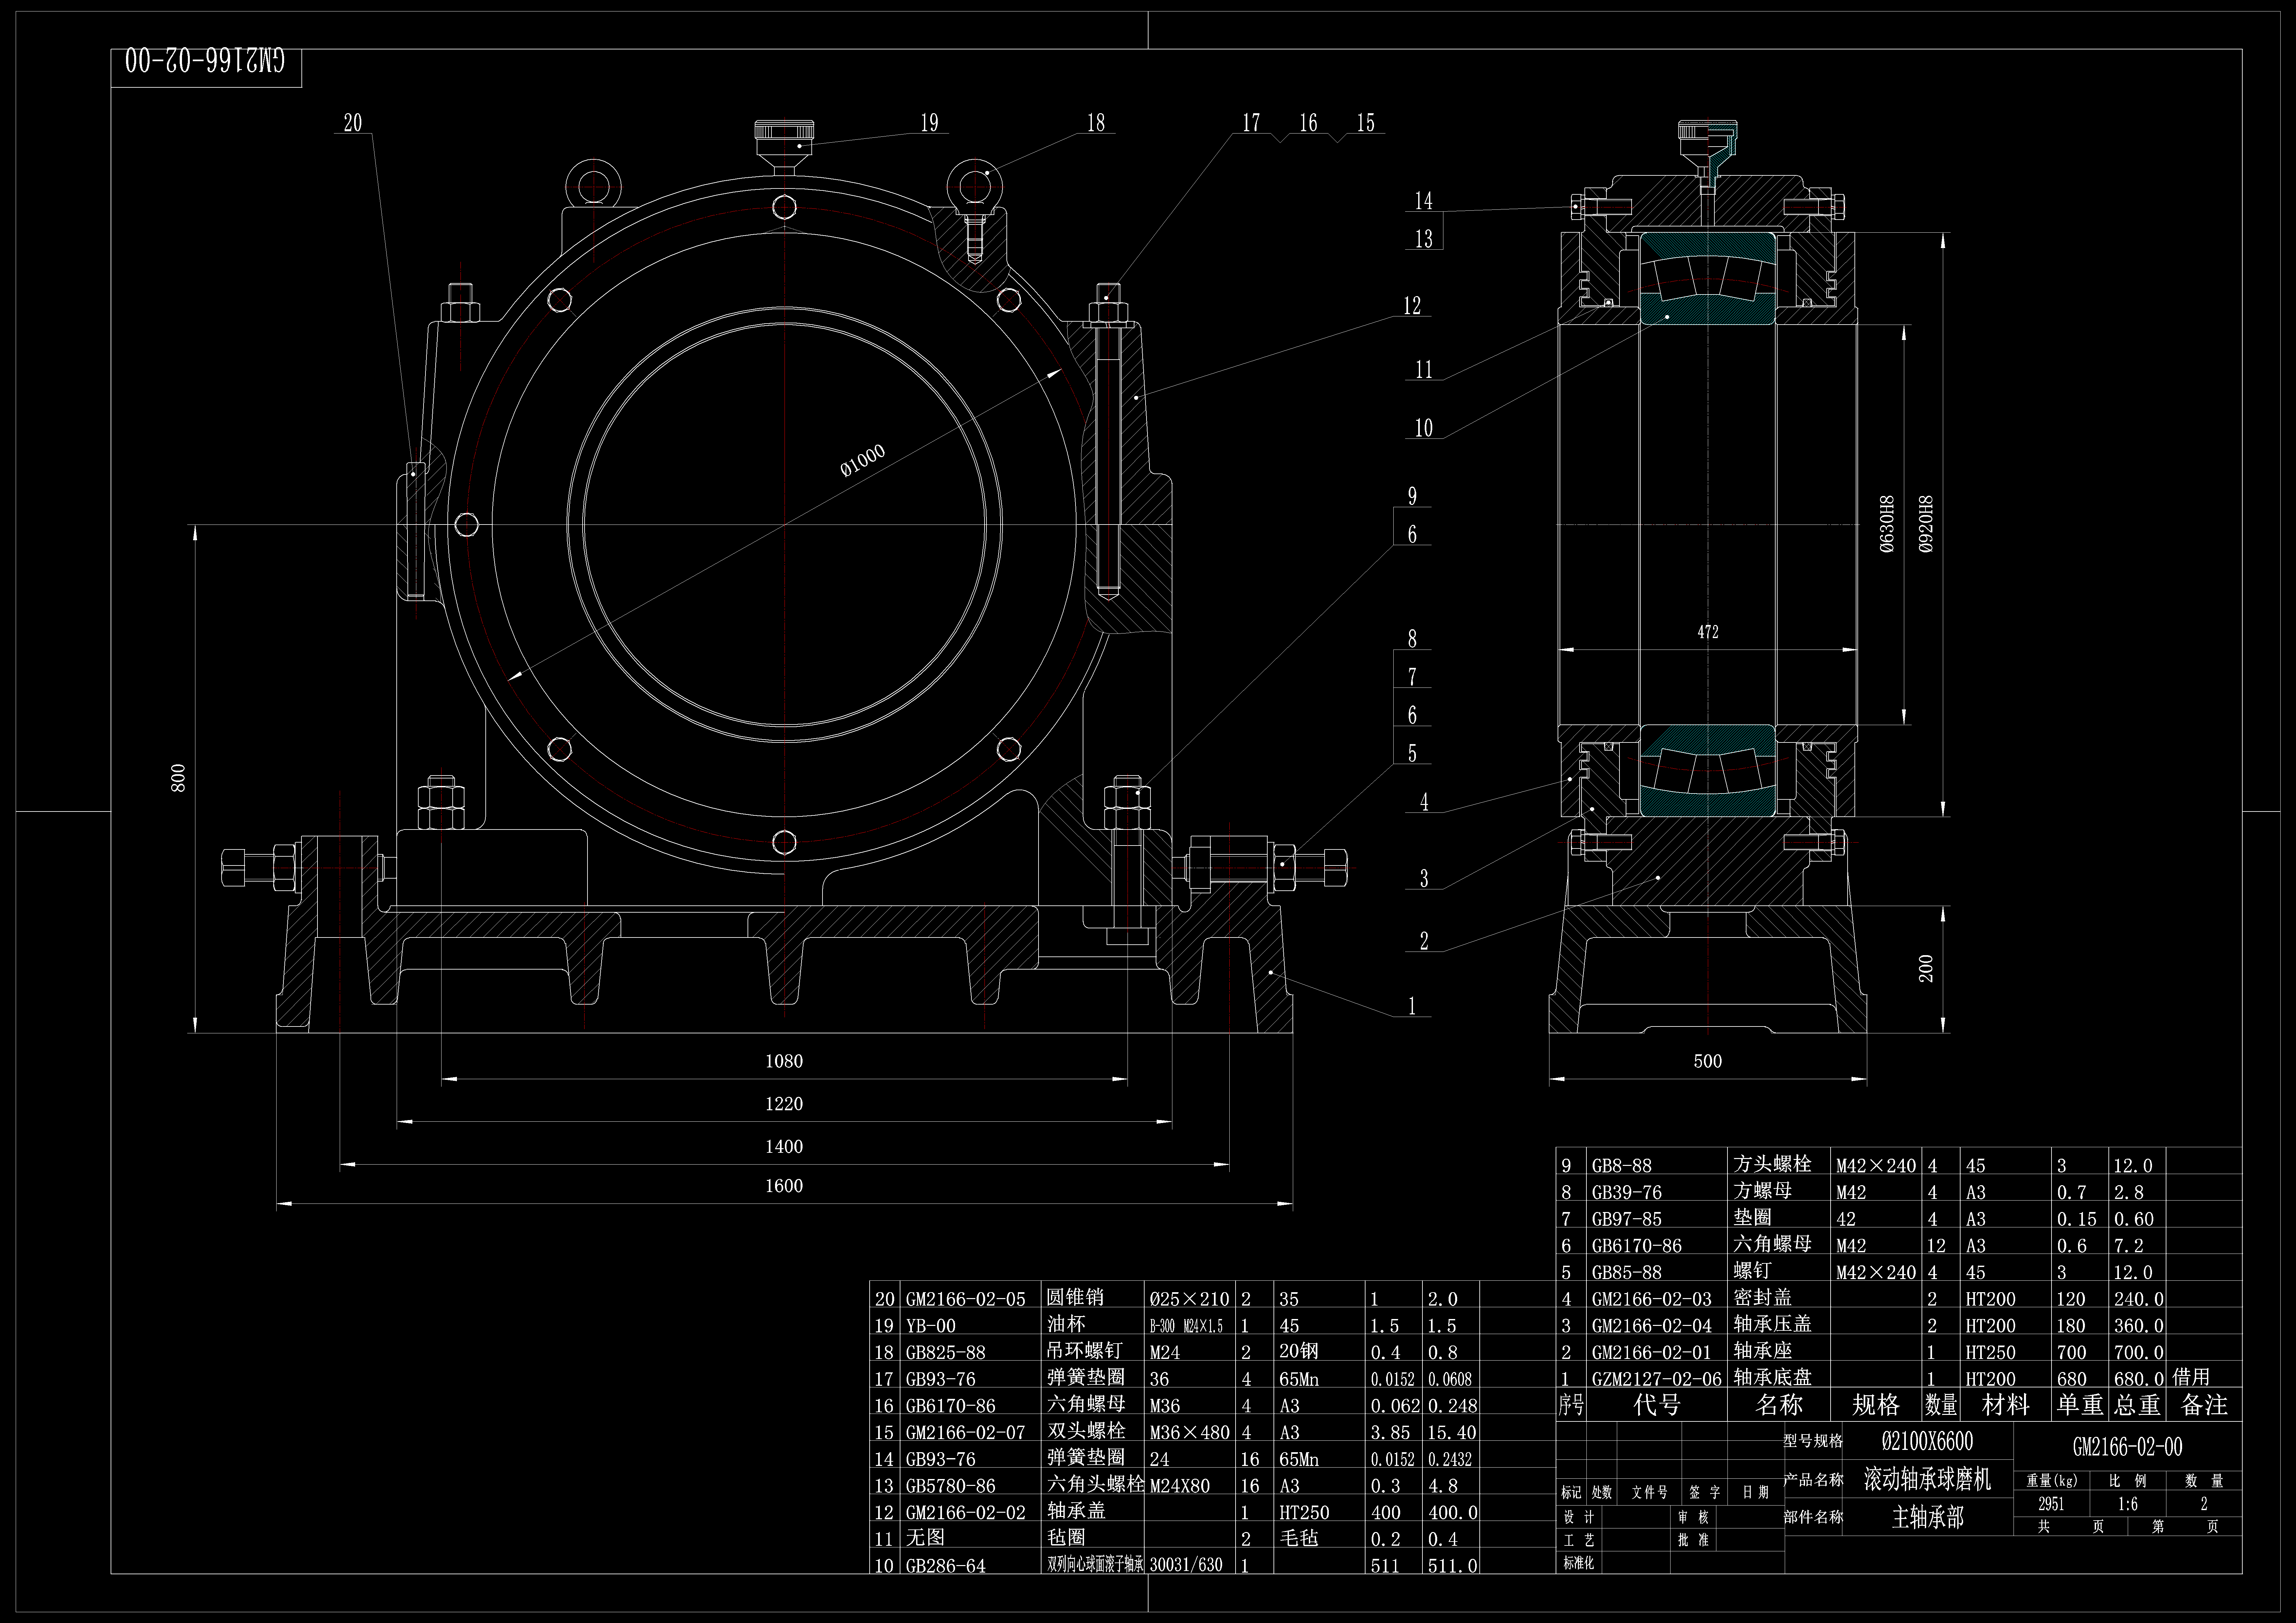The height and width of the screenshot is (1623, 2296).
Task: Pick the 材料 column header
Action: pyautogui.click(x=2006, y=1405)
